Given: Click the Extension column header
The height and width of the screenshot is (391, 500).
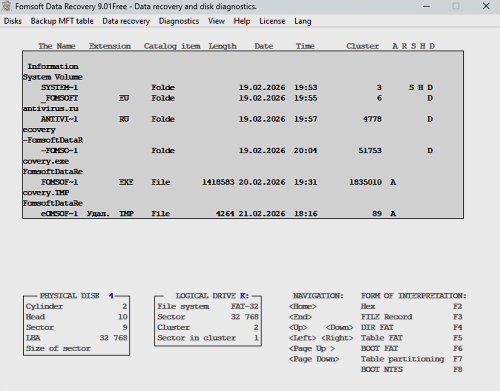Looking at the screenshot, I should (x=110, y=46).
